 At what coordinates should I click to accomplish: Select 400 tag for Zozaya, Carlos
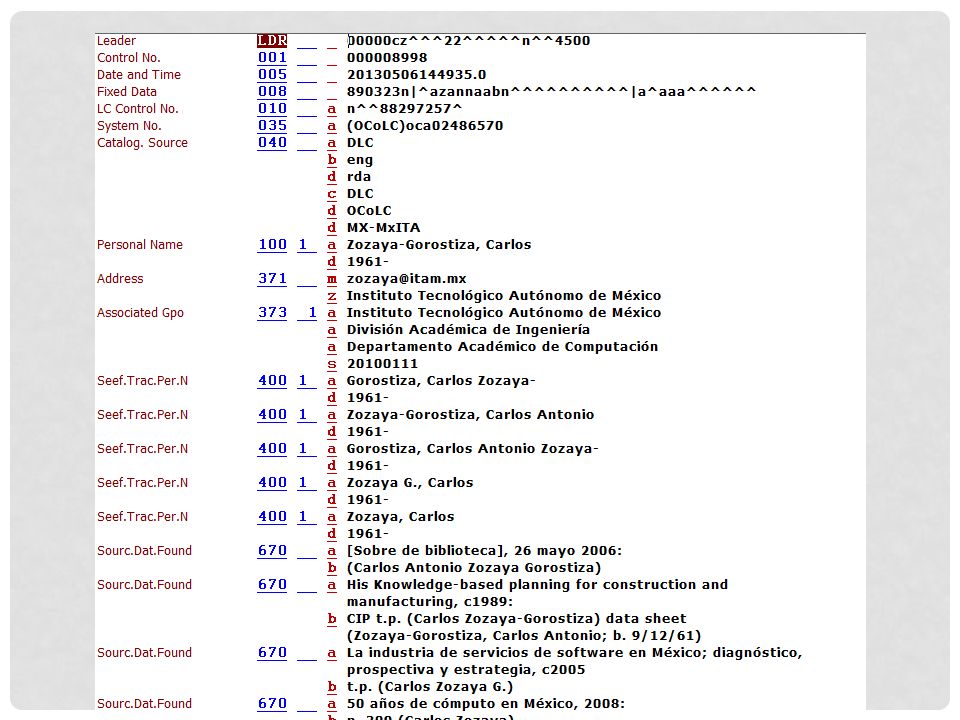tap(272, 517)
